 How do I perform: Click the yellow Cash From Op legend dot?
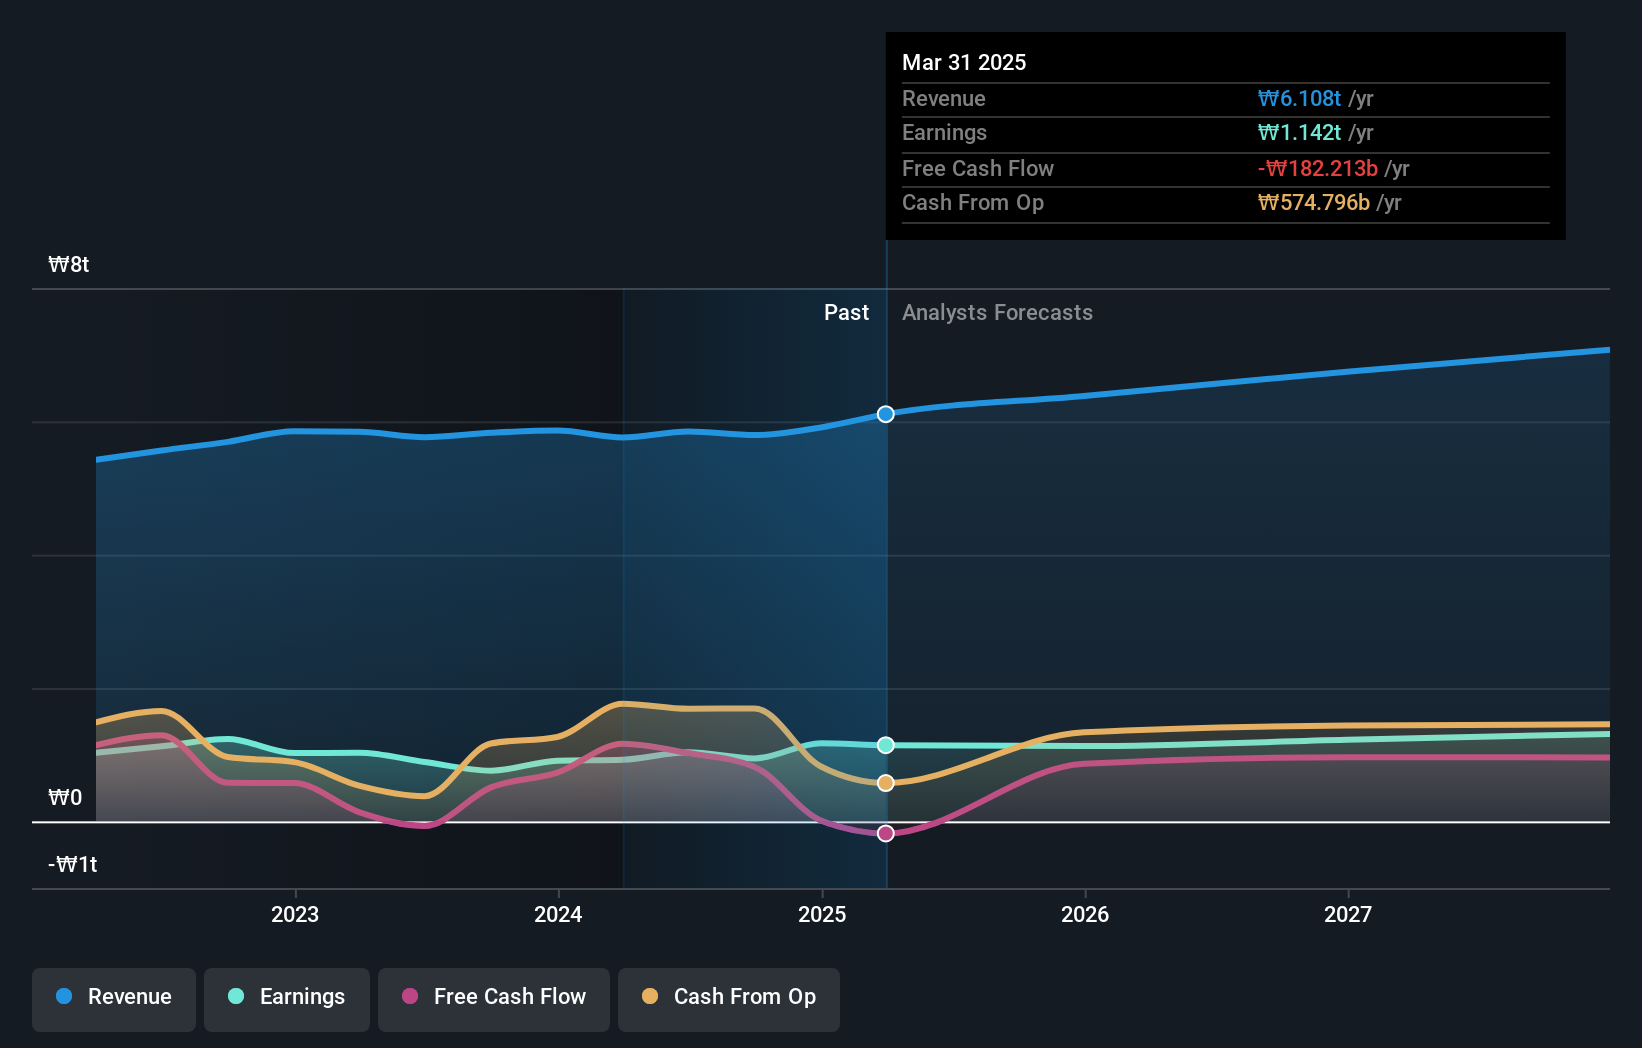tap(651, 997)
